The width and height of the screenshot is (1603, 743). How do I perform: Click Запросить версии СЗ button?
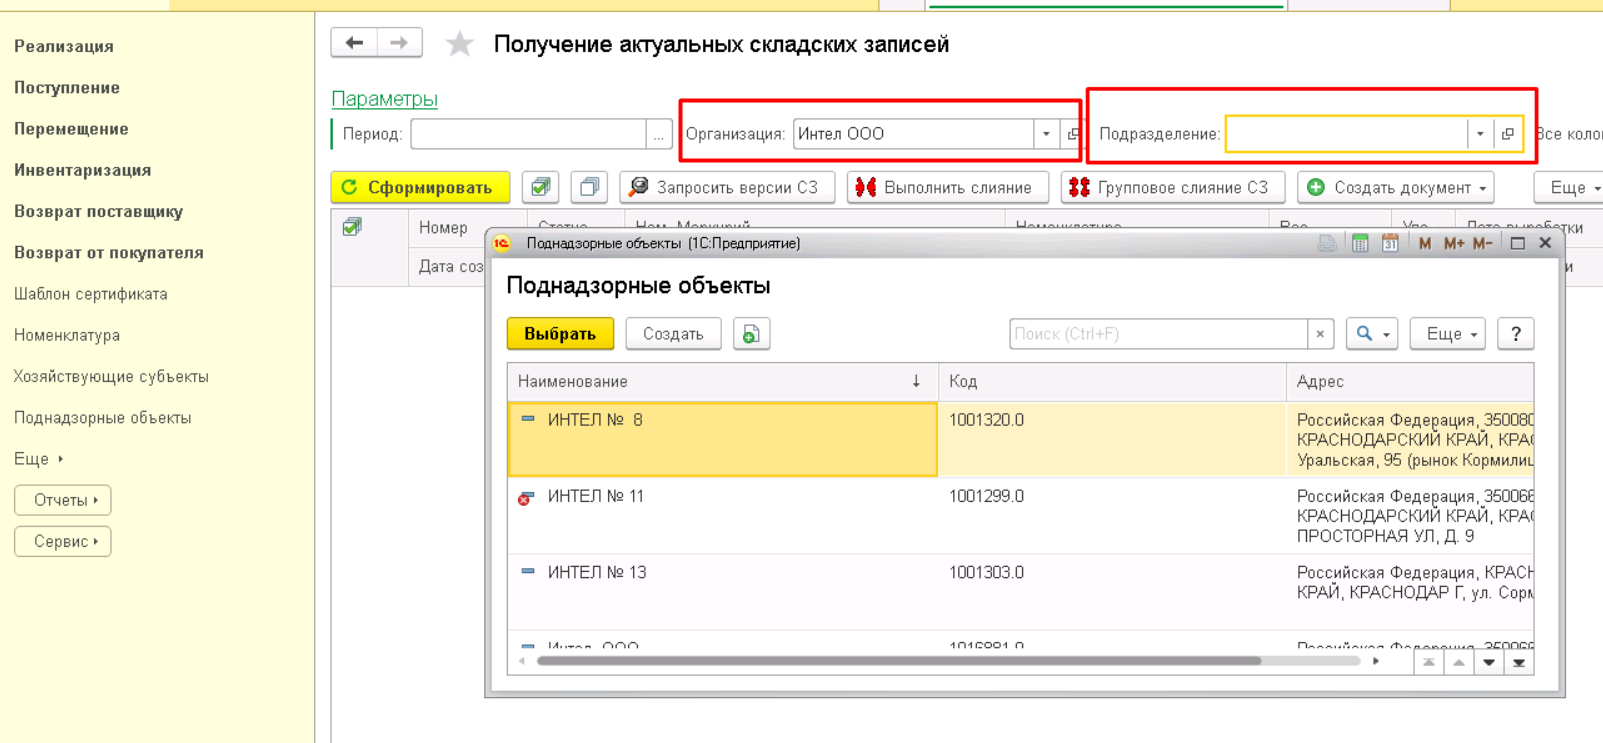coord(727,187)
